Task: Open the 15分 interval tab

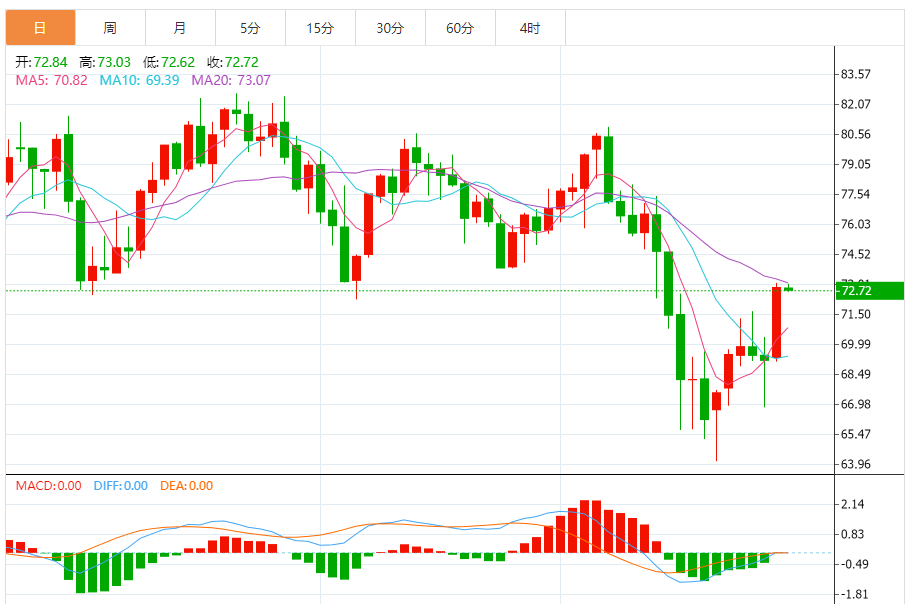Action: coord(320,28)
